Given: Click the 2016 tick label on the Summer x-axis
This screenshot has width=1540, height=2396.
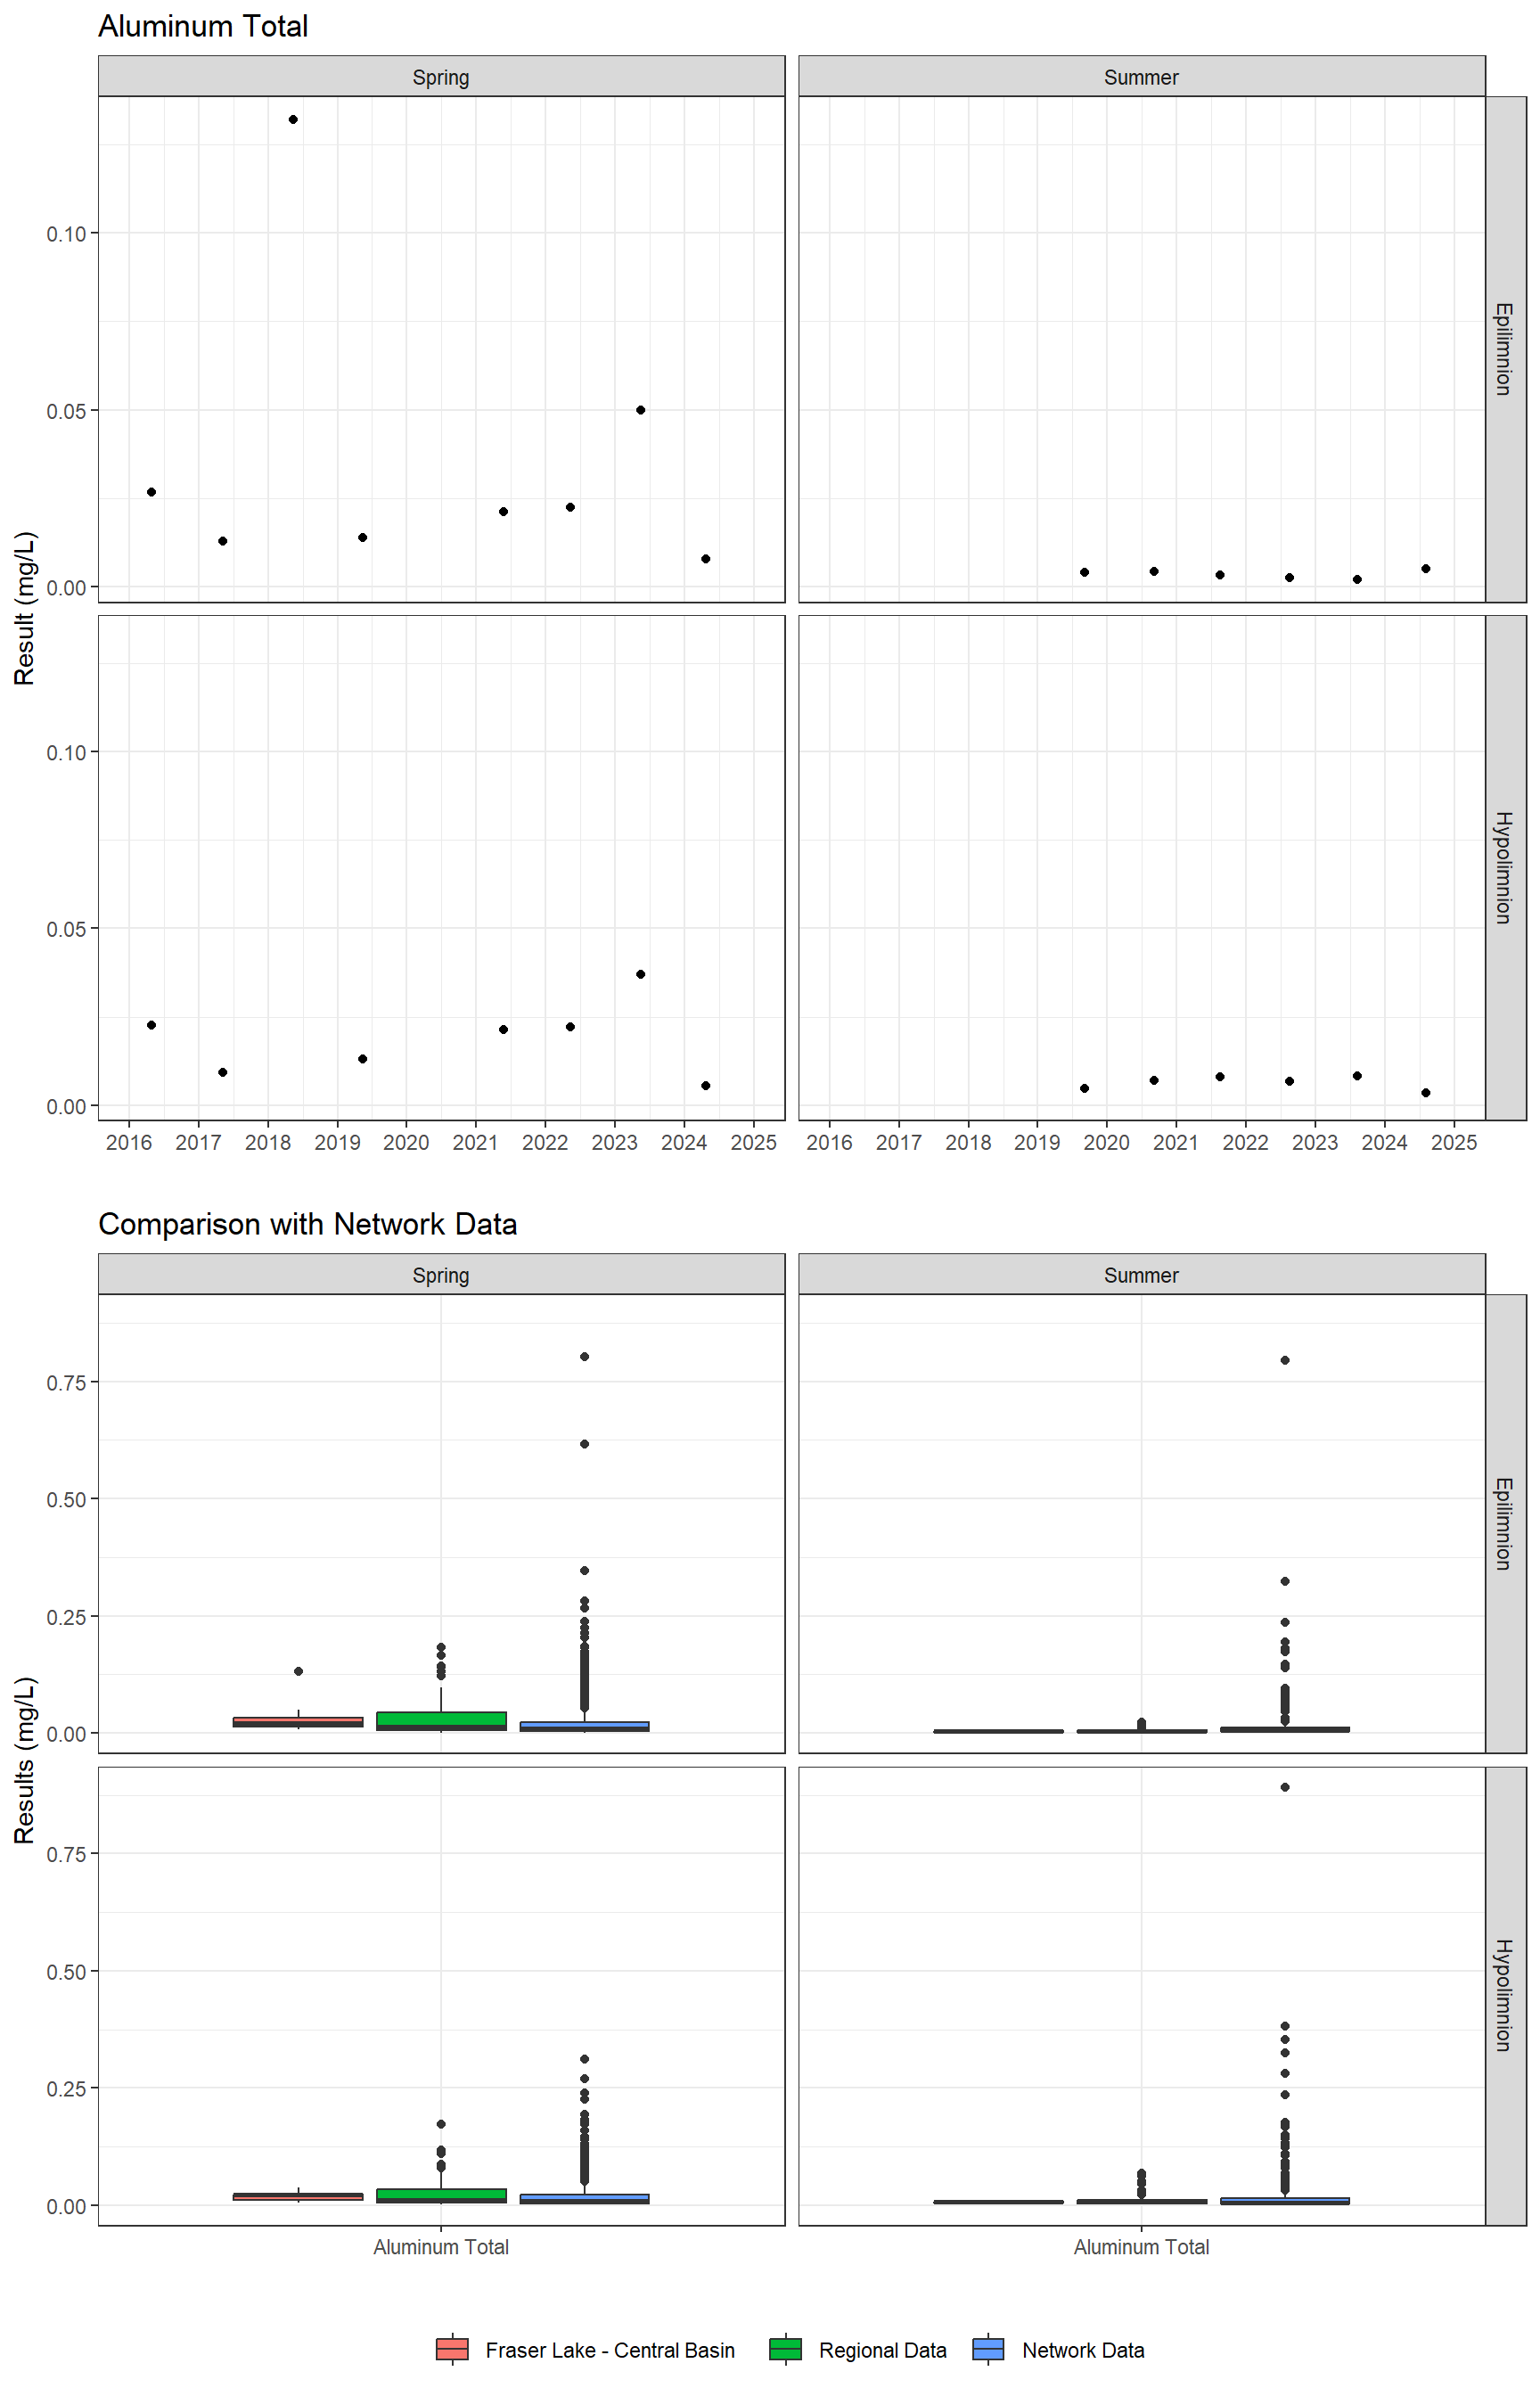Looking at the screenshot, I should 829,1142.
